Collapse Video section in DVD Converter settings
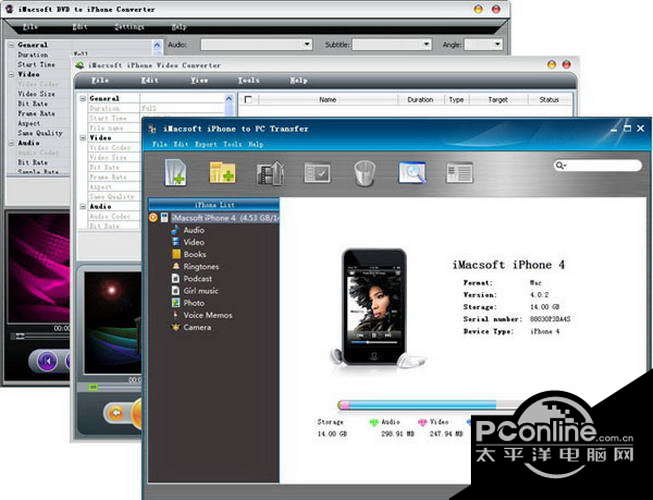Screen dimensions: 653x500 click(x=11, y=75)
